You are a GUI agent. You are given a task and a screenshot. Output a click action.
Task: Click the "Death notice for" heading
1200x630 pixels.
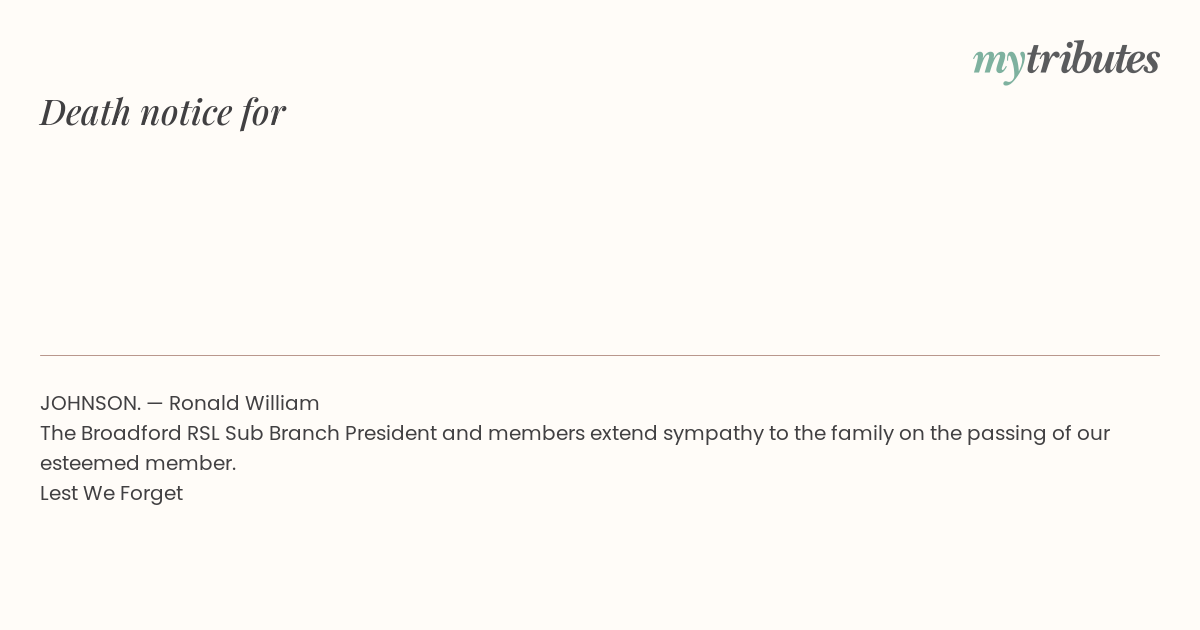[163, 111]
